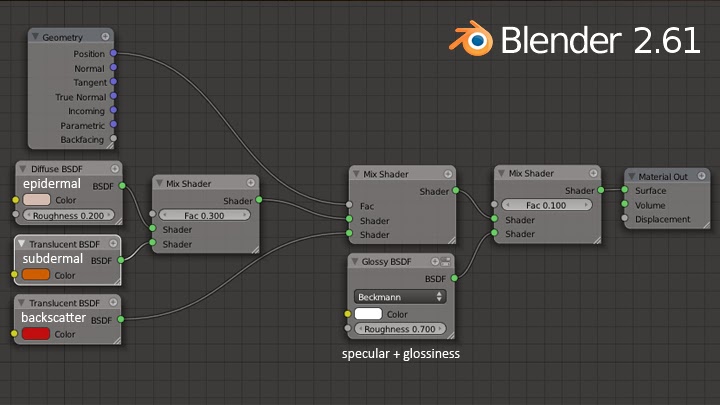720x405 pixels.
Task: Click the Fac 0.100 slider field
Action: pyautogui.click(x=546, y=205)
